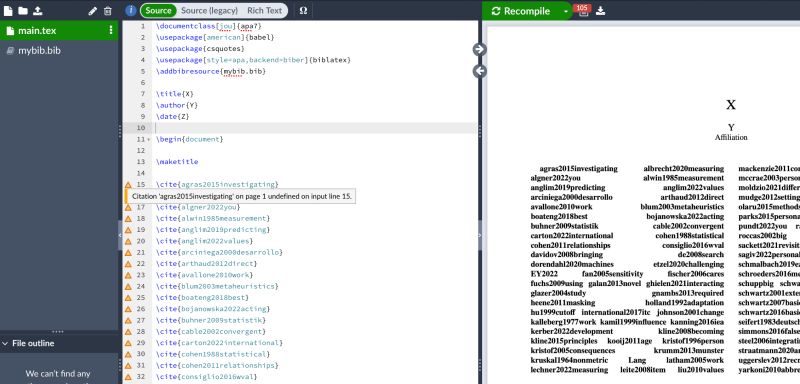Viewport: 800px width, 384px height.
Task: Click the warning triangle on line 22
Action: (x=128, y=264)
